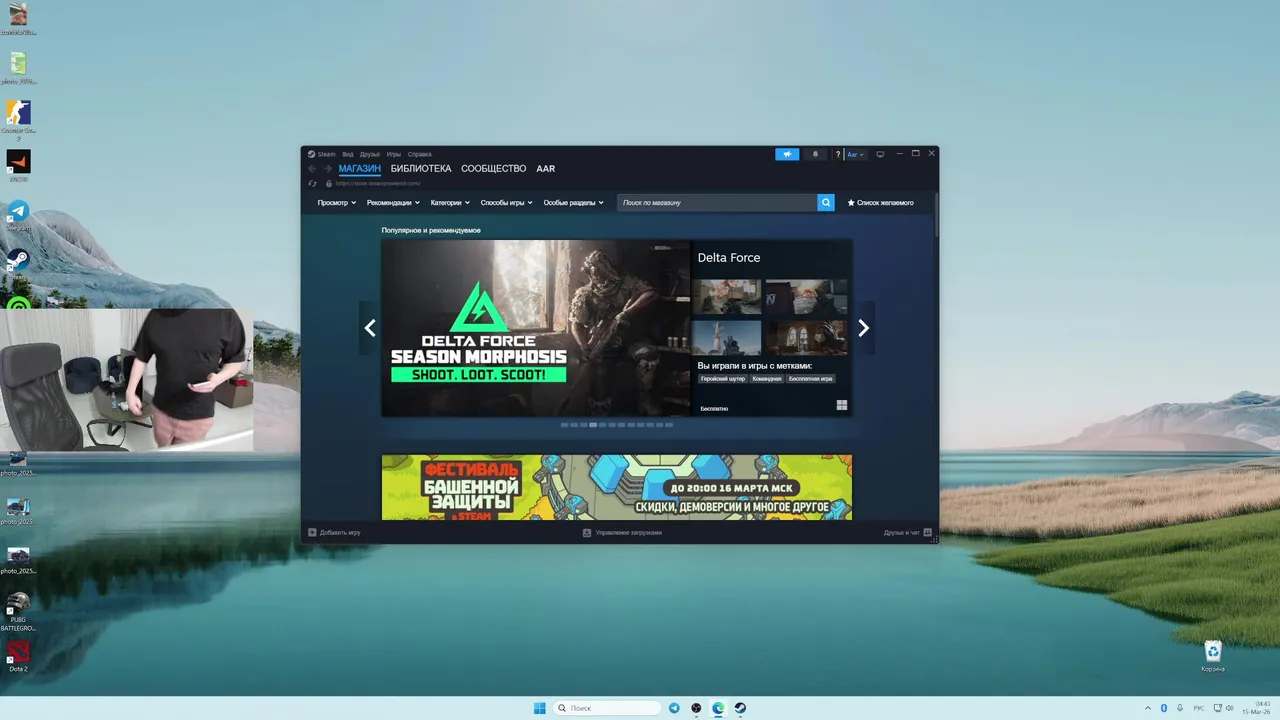This screenshot has width=1280, height=720.
Task: Click the Steam announcements megaphone icon
Action: click(787, 154)
